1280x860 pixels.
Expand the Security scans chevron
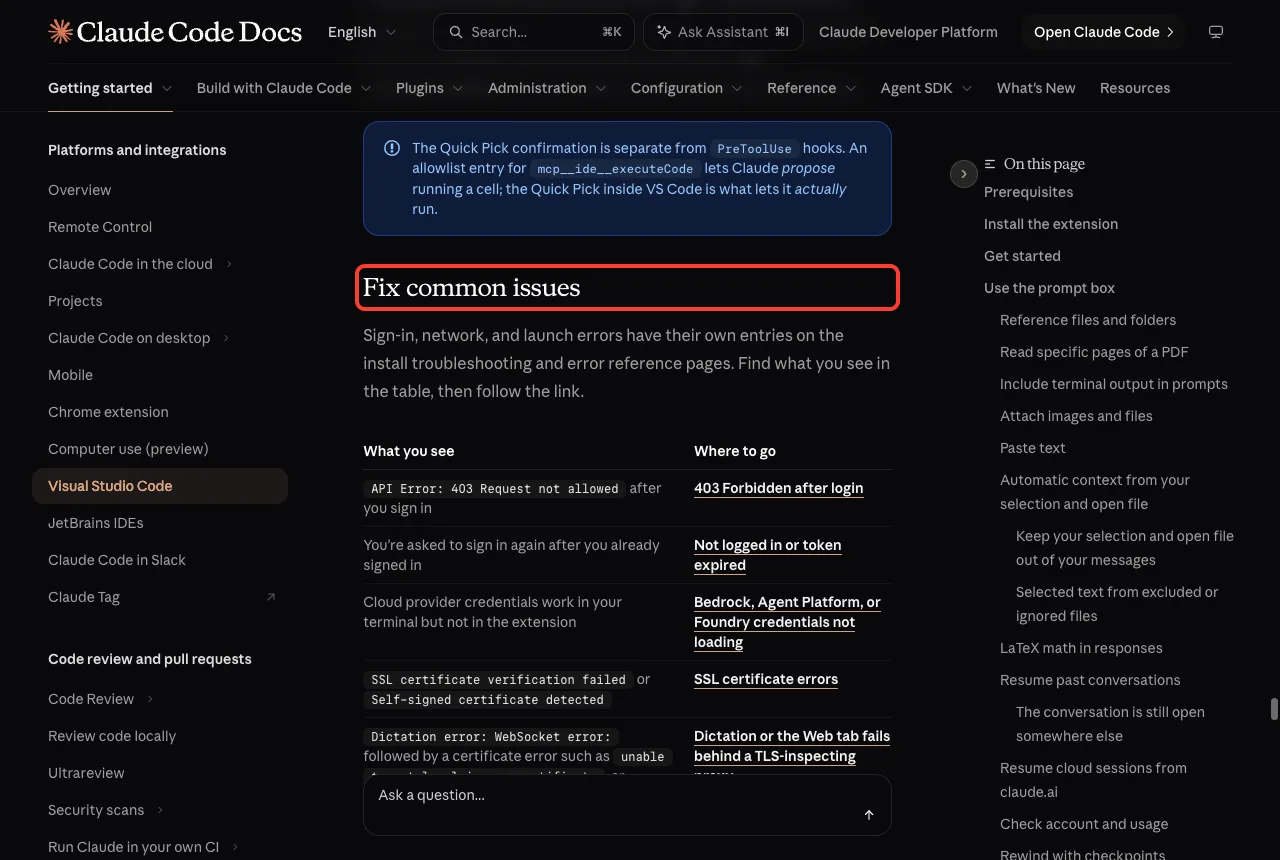[160, 810]
